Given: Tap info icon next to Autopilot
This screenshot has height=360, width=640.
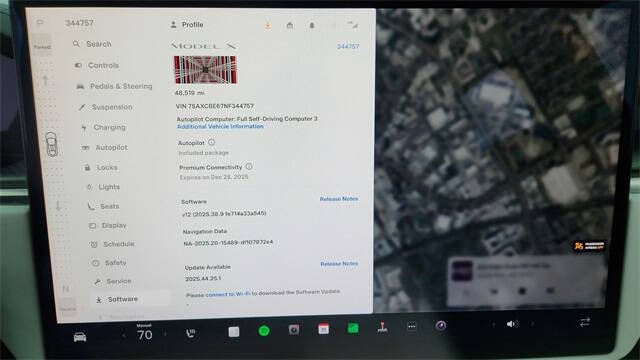Looking at the screenshot, I should coord(211,142).
